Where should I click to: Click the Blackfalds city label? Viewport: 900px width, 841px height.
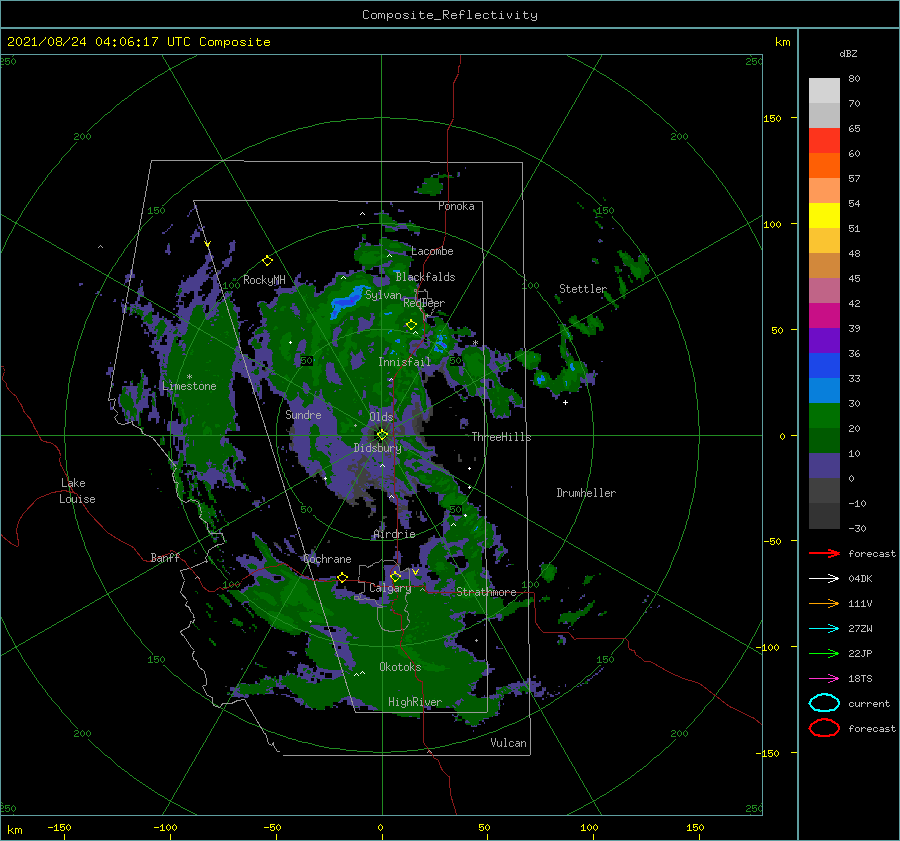coord(425,277)
